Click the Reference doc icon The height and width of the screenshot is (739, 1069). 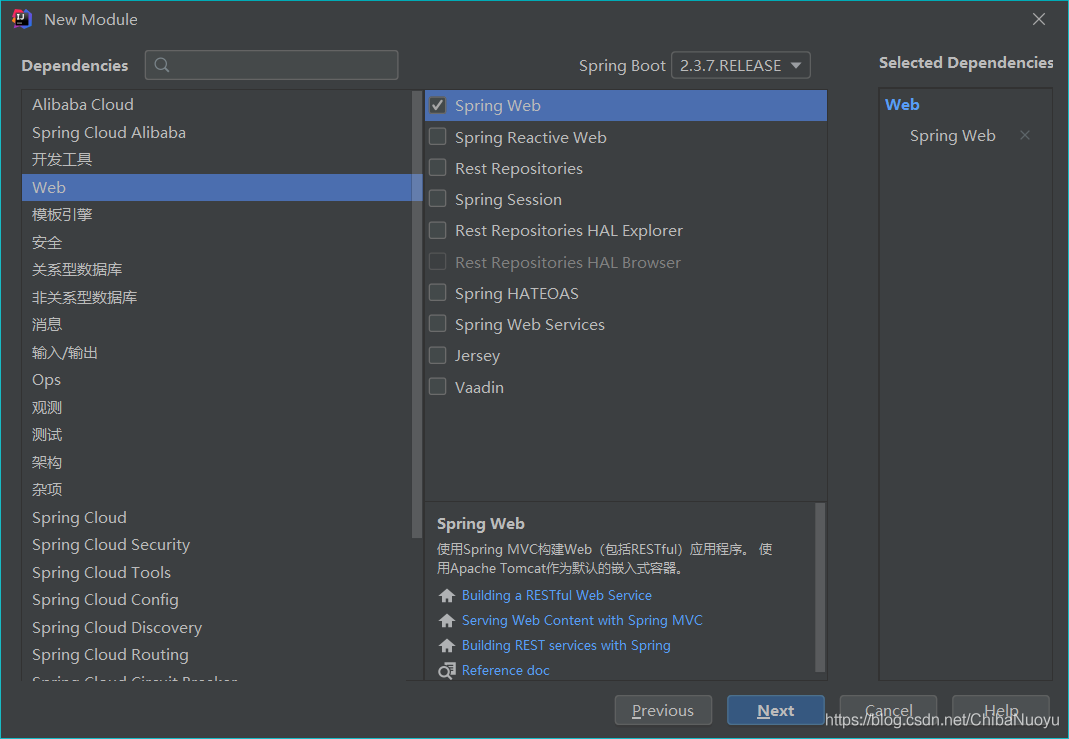pos(447,671)
